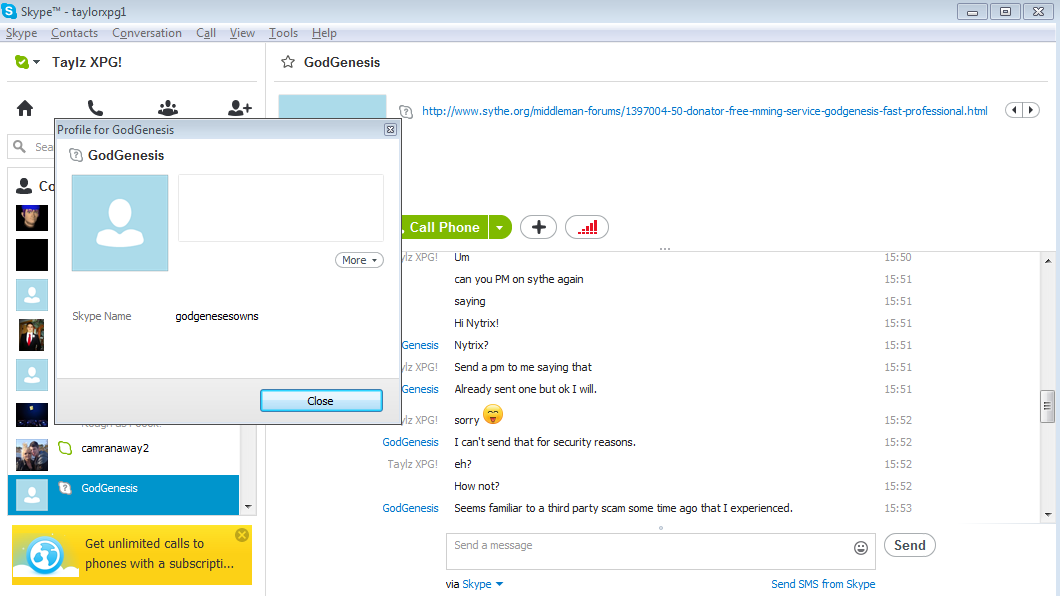Close the Profile for GodGenesis dialog via X
The height and width of the screenshot is (596, 1060).
[390, 130]
